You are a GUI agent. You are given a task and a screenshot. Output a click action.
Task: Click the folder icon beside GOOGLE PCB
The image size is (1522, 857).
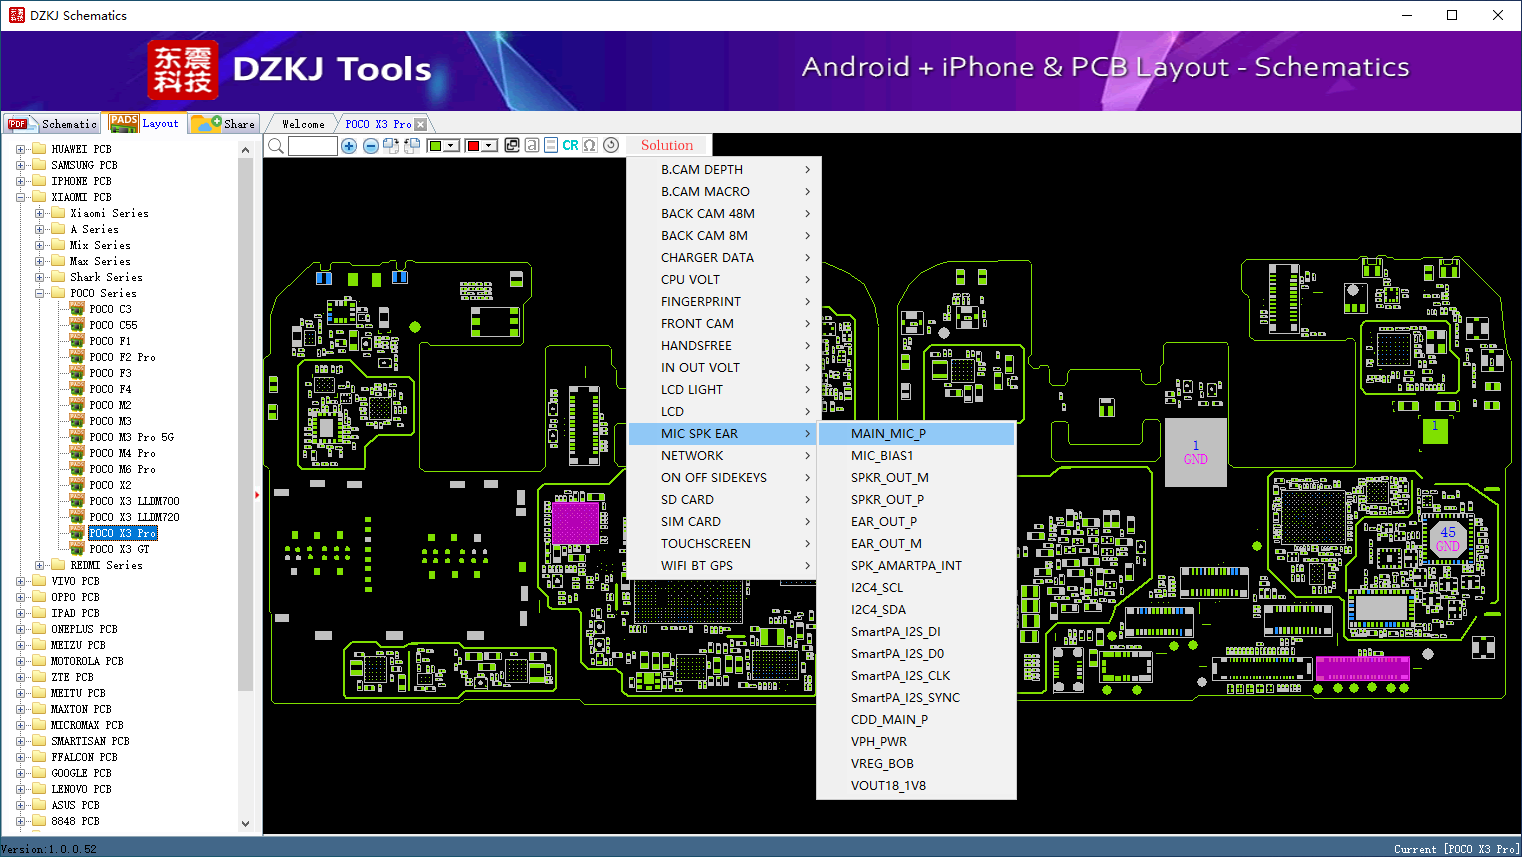(40, 773)
